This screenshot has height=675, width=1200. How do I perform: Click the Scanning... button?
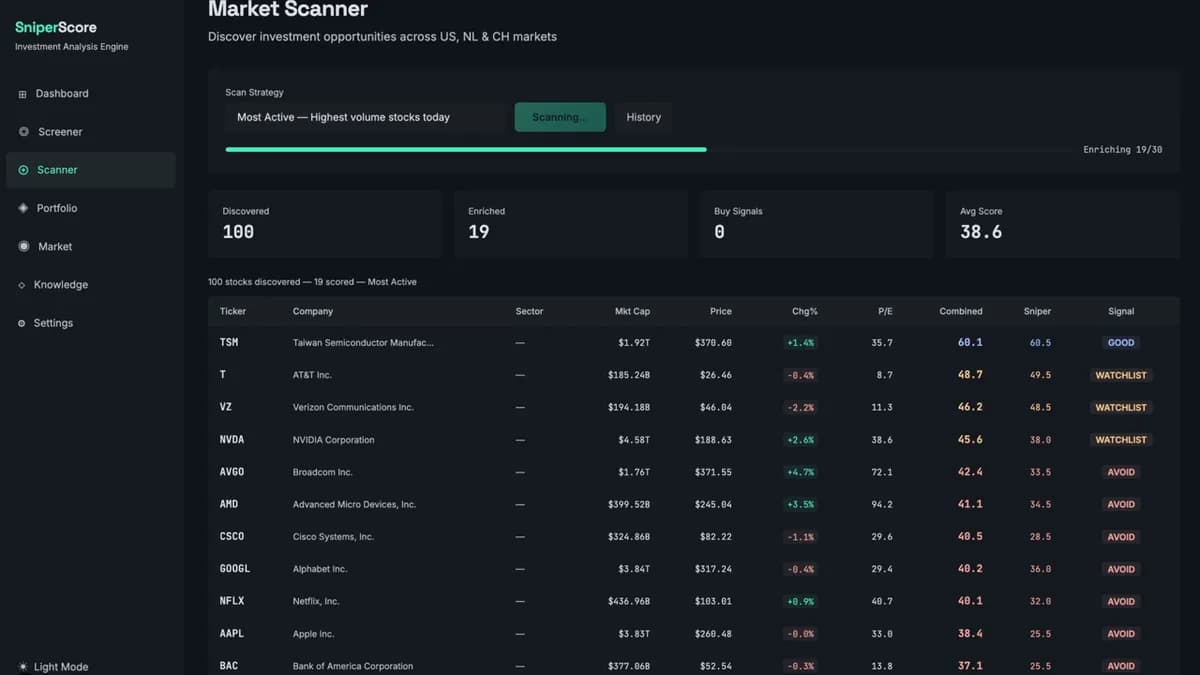[x=560, y=117]
